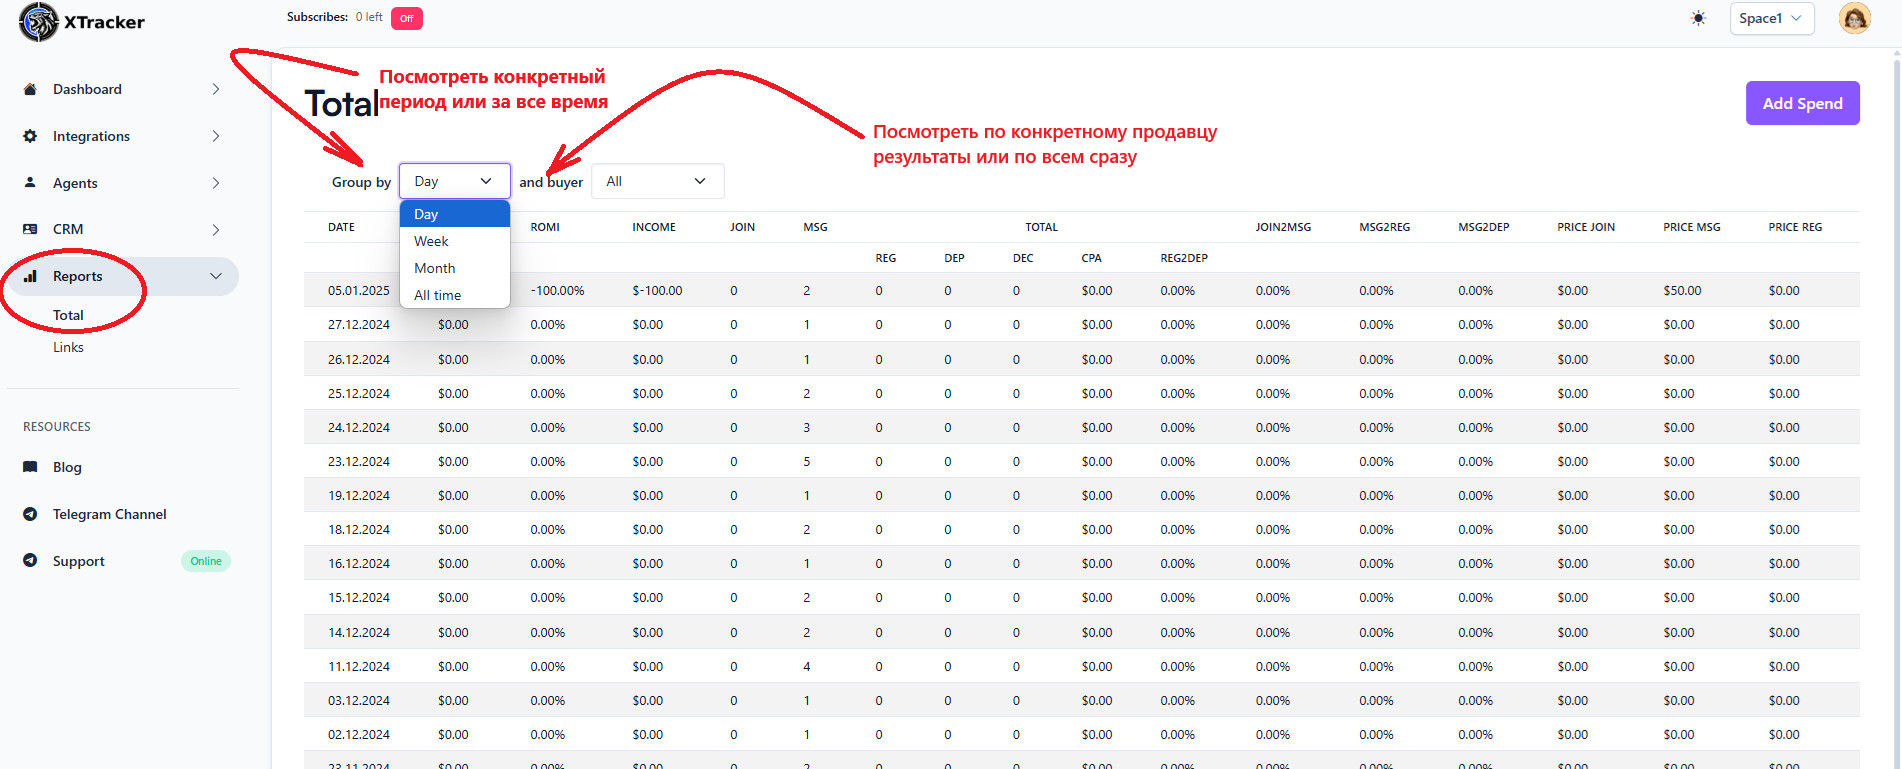Open the buyer All dropdown
Viewport: 1902px width, 769px height.
point(657,181)
